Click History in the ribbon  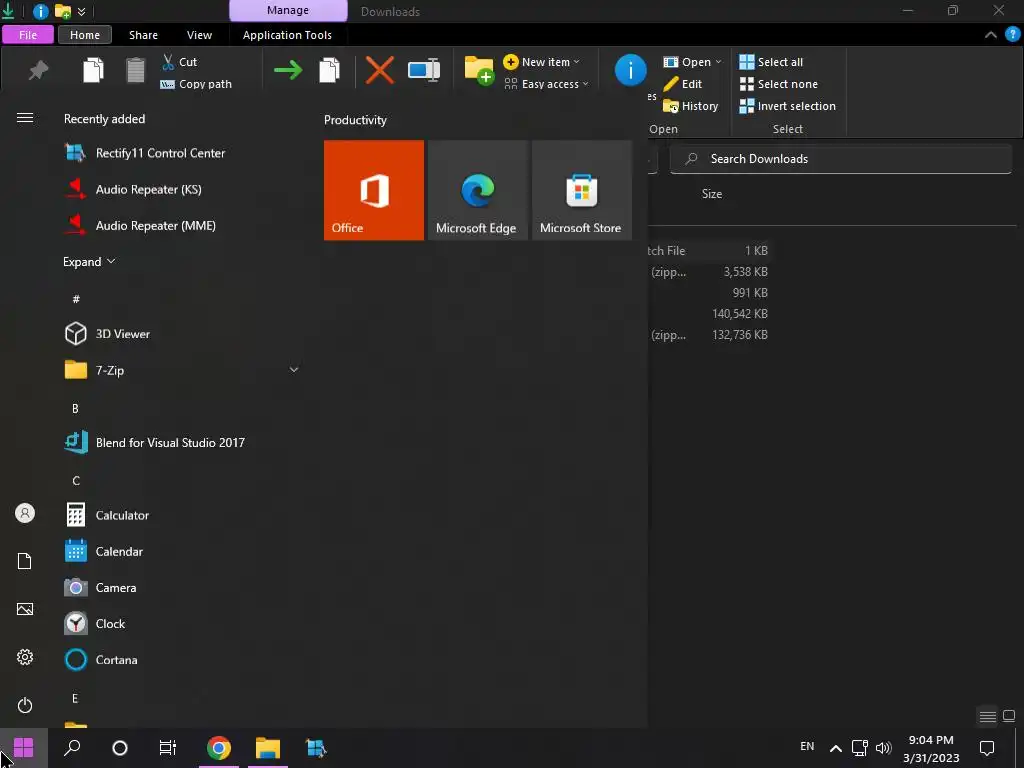[x=690, y=106]
